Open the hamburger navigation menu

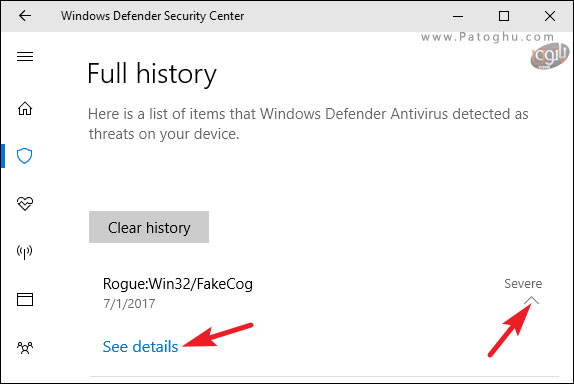[x=25, y=56]
